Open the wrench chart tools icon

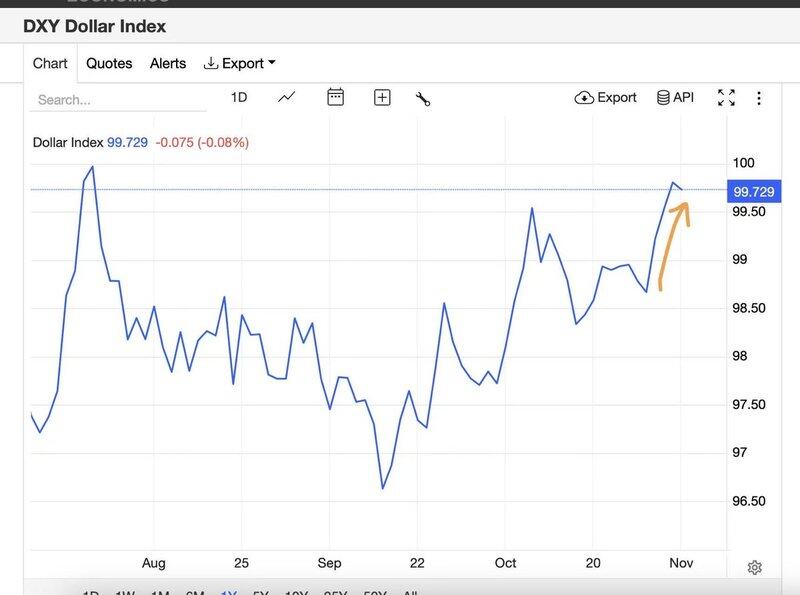tap(422, 98)
